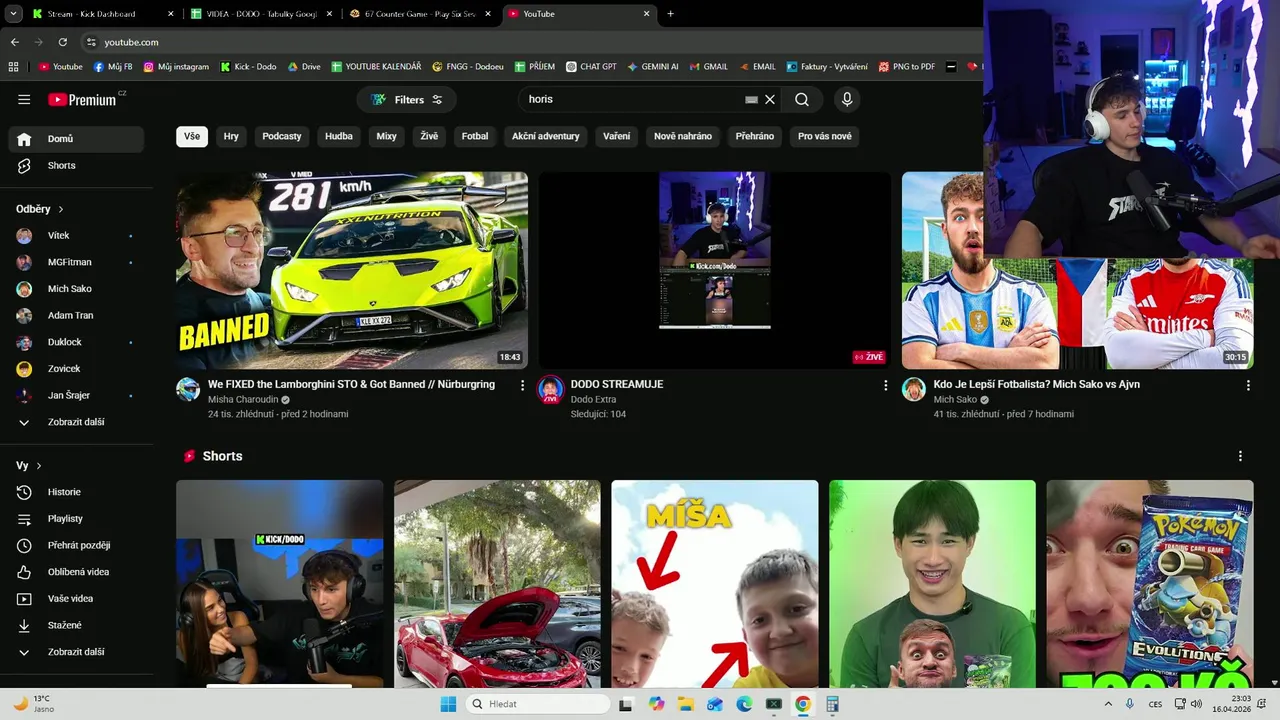
Task: Open Shorts from the sidebar
Action: coord(76,165)
